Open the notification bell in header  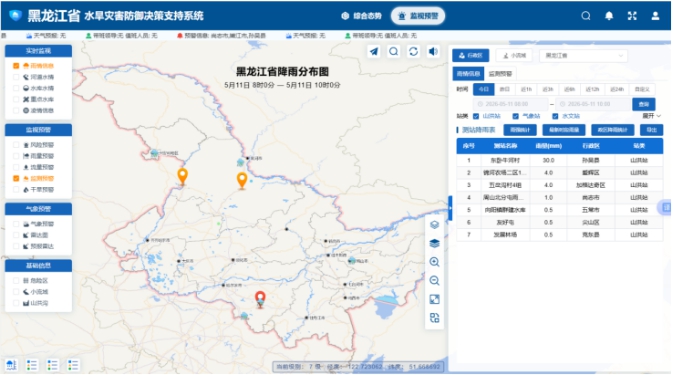(609, 16)
